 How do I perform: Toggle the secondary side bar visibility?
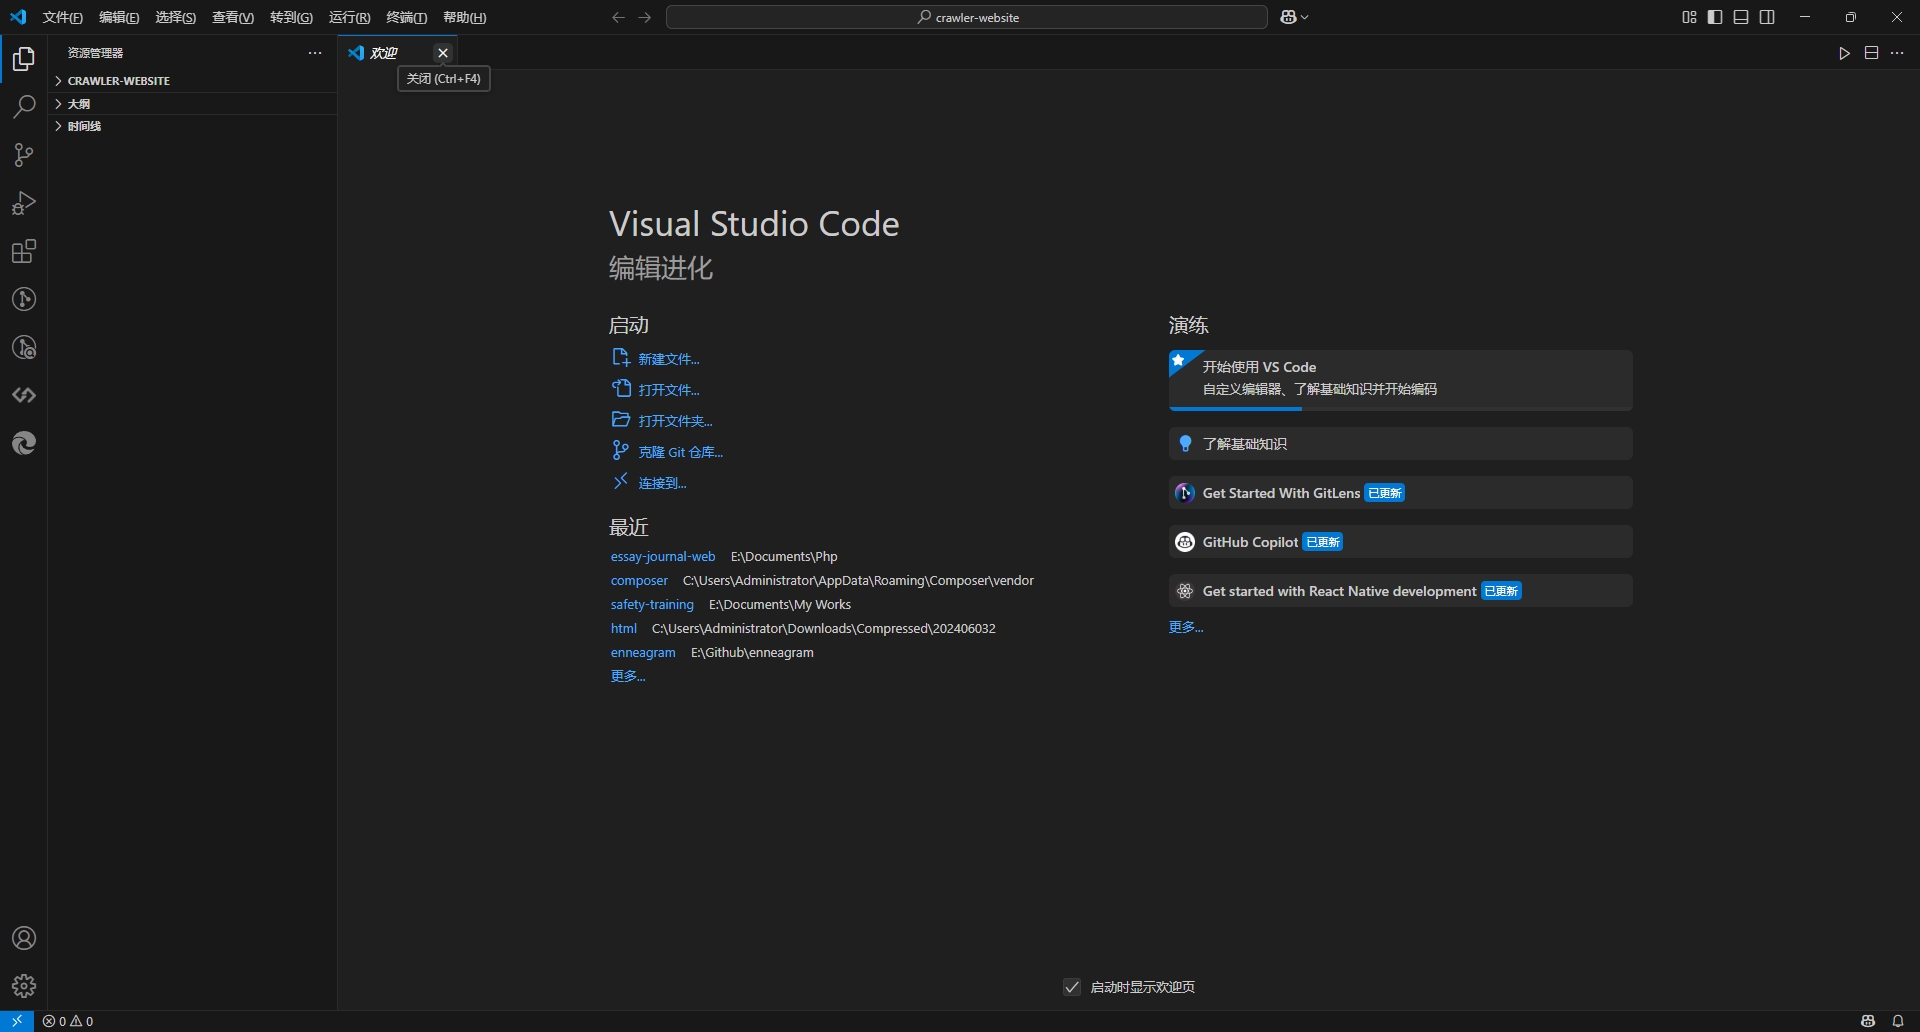coord(1767,17)
